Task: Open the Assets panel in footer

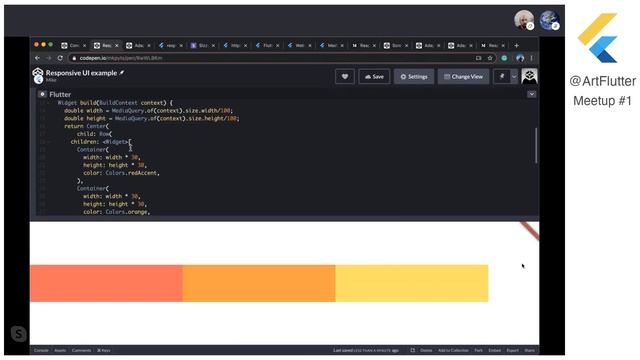Action: [x=60, y=350]
